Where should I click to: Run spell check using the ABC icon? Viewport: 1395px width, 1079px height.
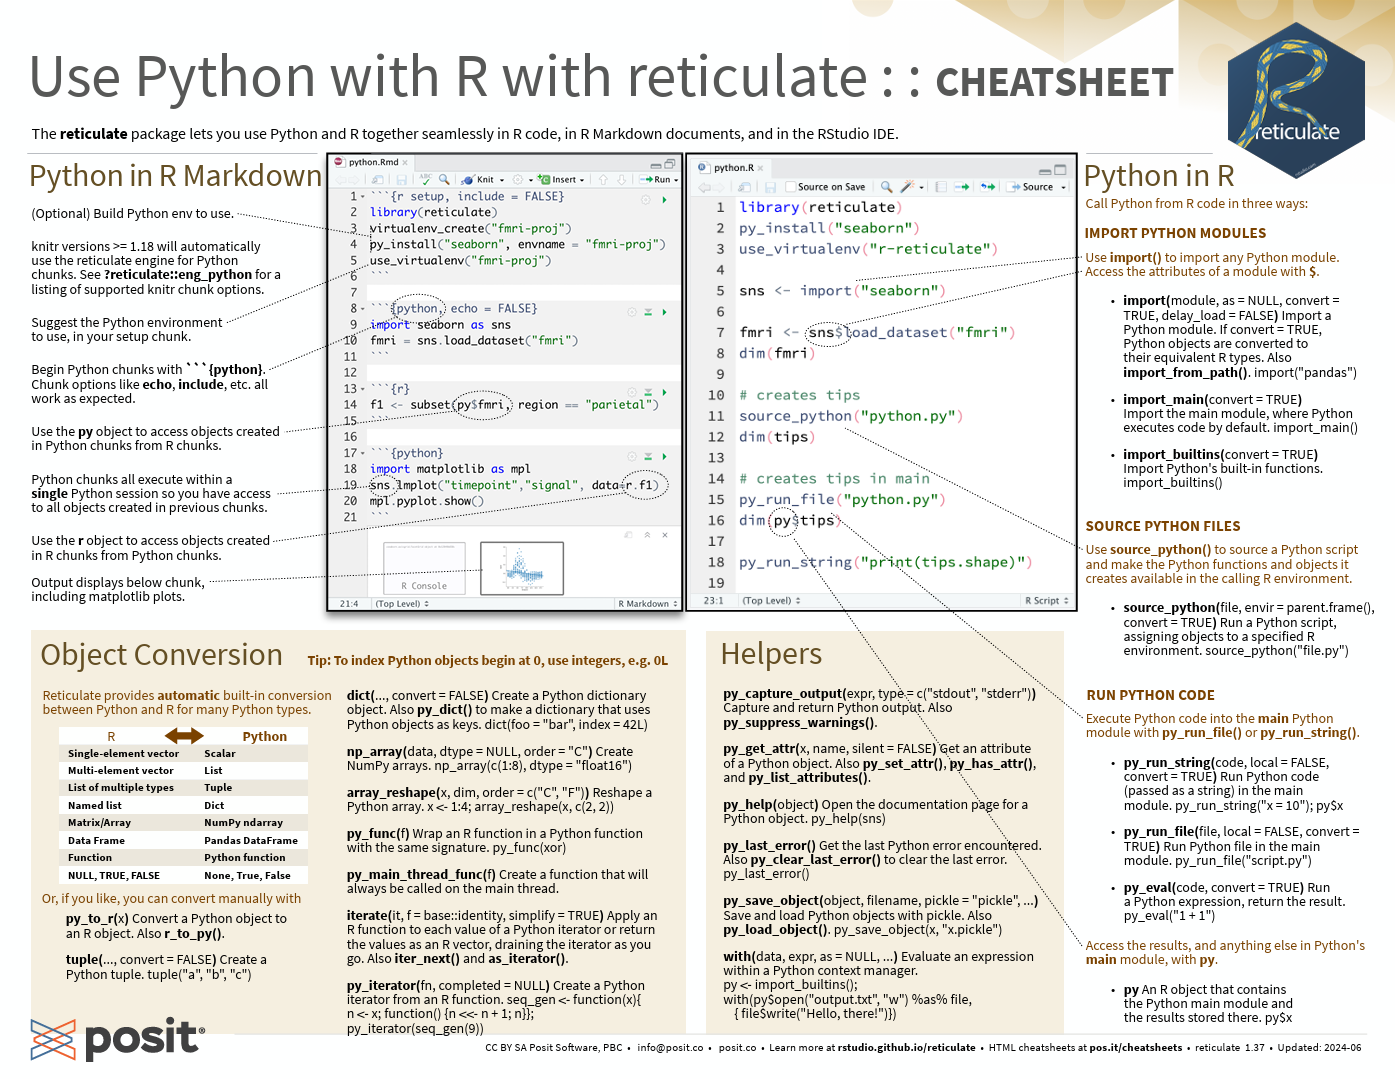tap(425, 180)
